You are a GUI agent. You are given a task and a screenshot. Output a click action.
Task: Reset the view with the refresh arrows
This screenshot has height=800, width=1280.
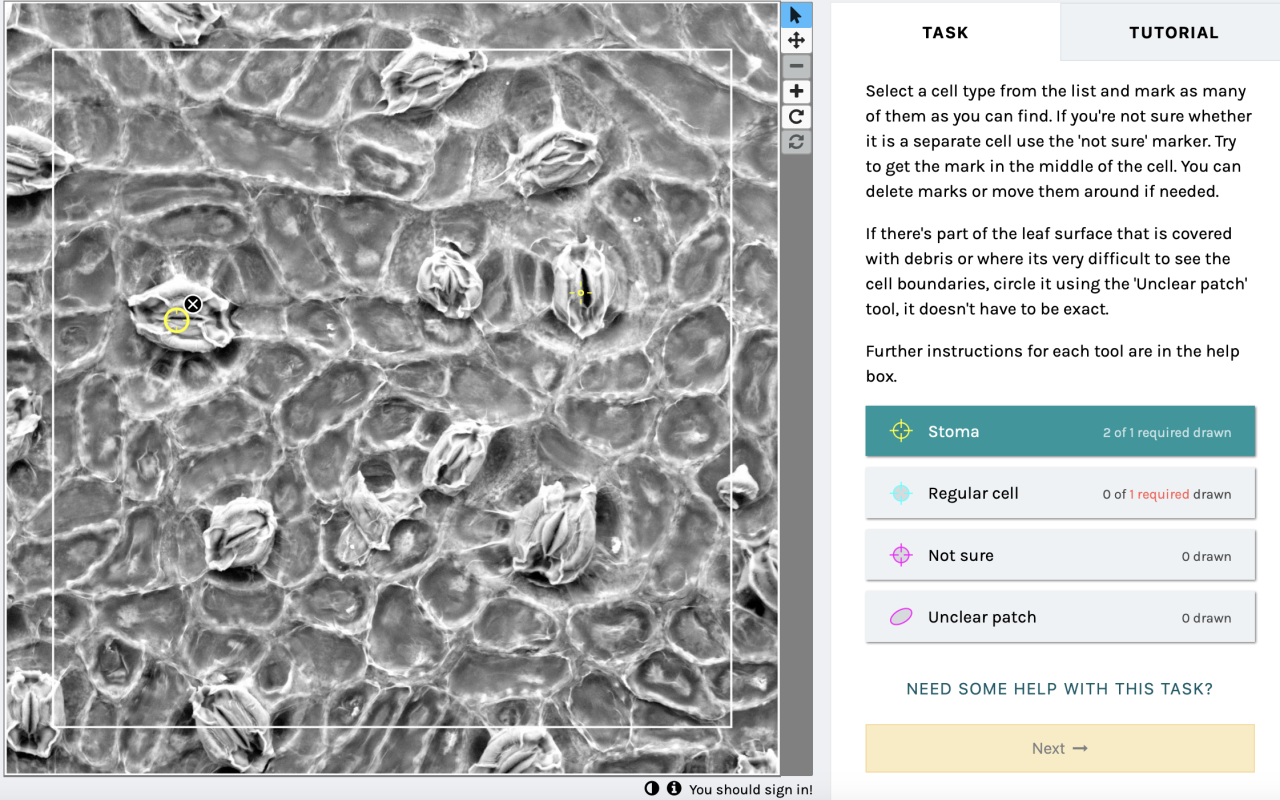[x=796, y=142]
